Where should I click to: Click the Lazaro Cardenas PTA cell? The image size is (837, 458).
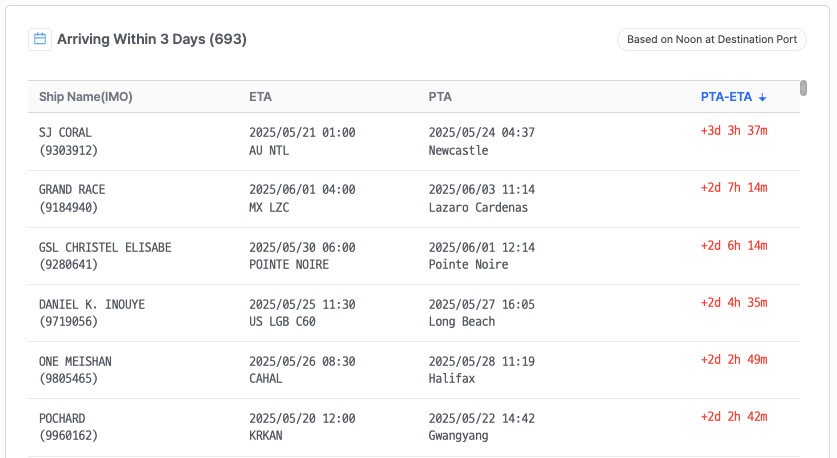pyautogui.click(x=478, y=208)
